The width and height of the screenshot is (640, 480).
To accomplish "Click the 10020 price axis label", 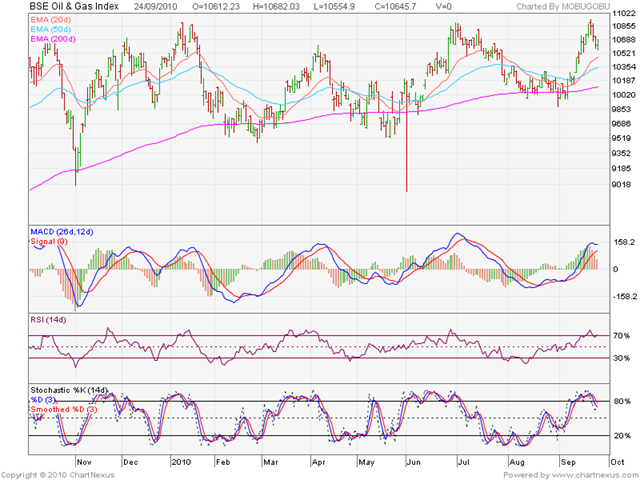I will (624, 95).
